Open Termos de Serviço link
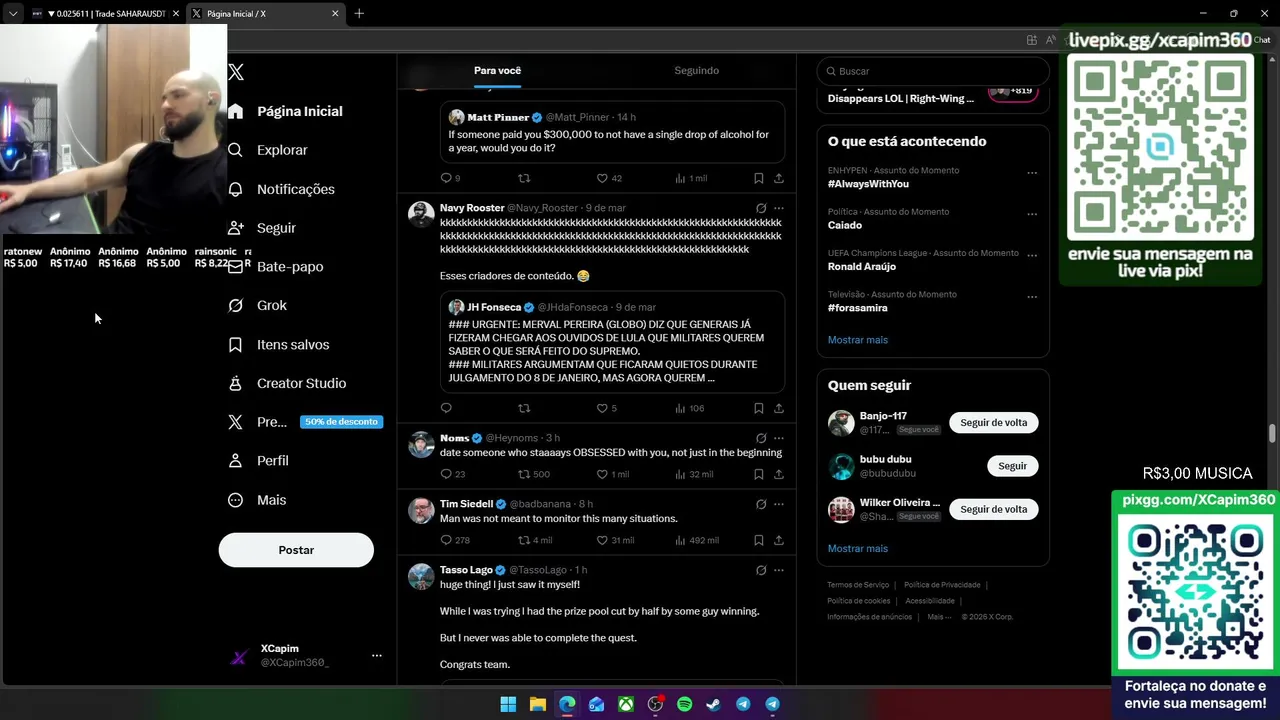 pos(858,585)
